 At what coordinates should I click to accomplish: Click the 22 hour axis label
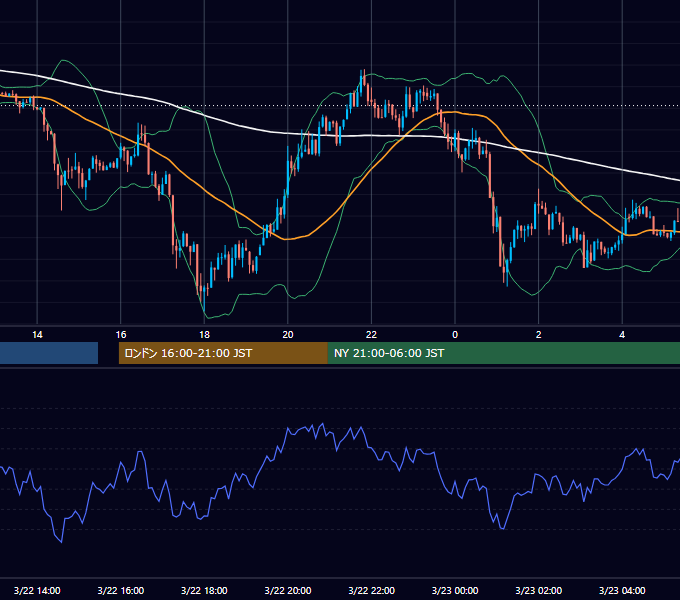(x=371, y=335)
